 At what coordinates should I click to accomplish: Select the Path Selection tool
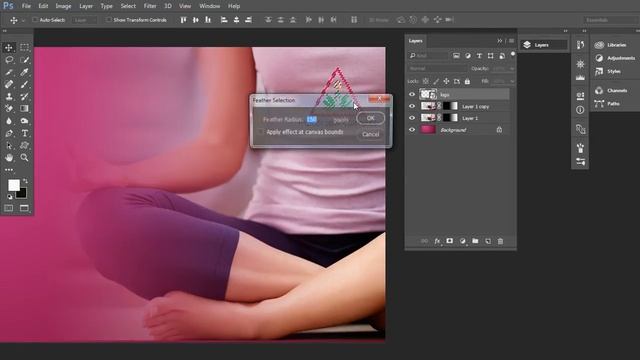pyautogui.click(x=9, y=145)
